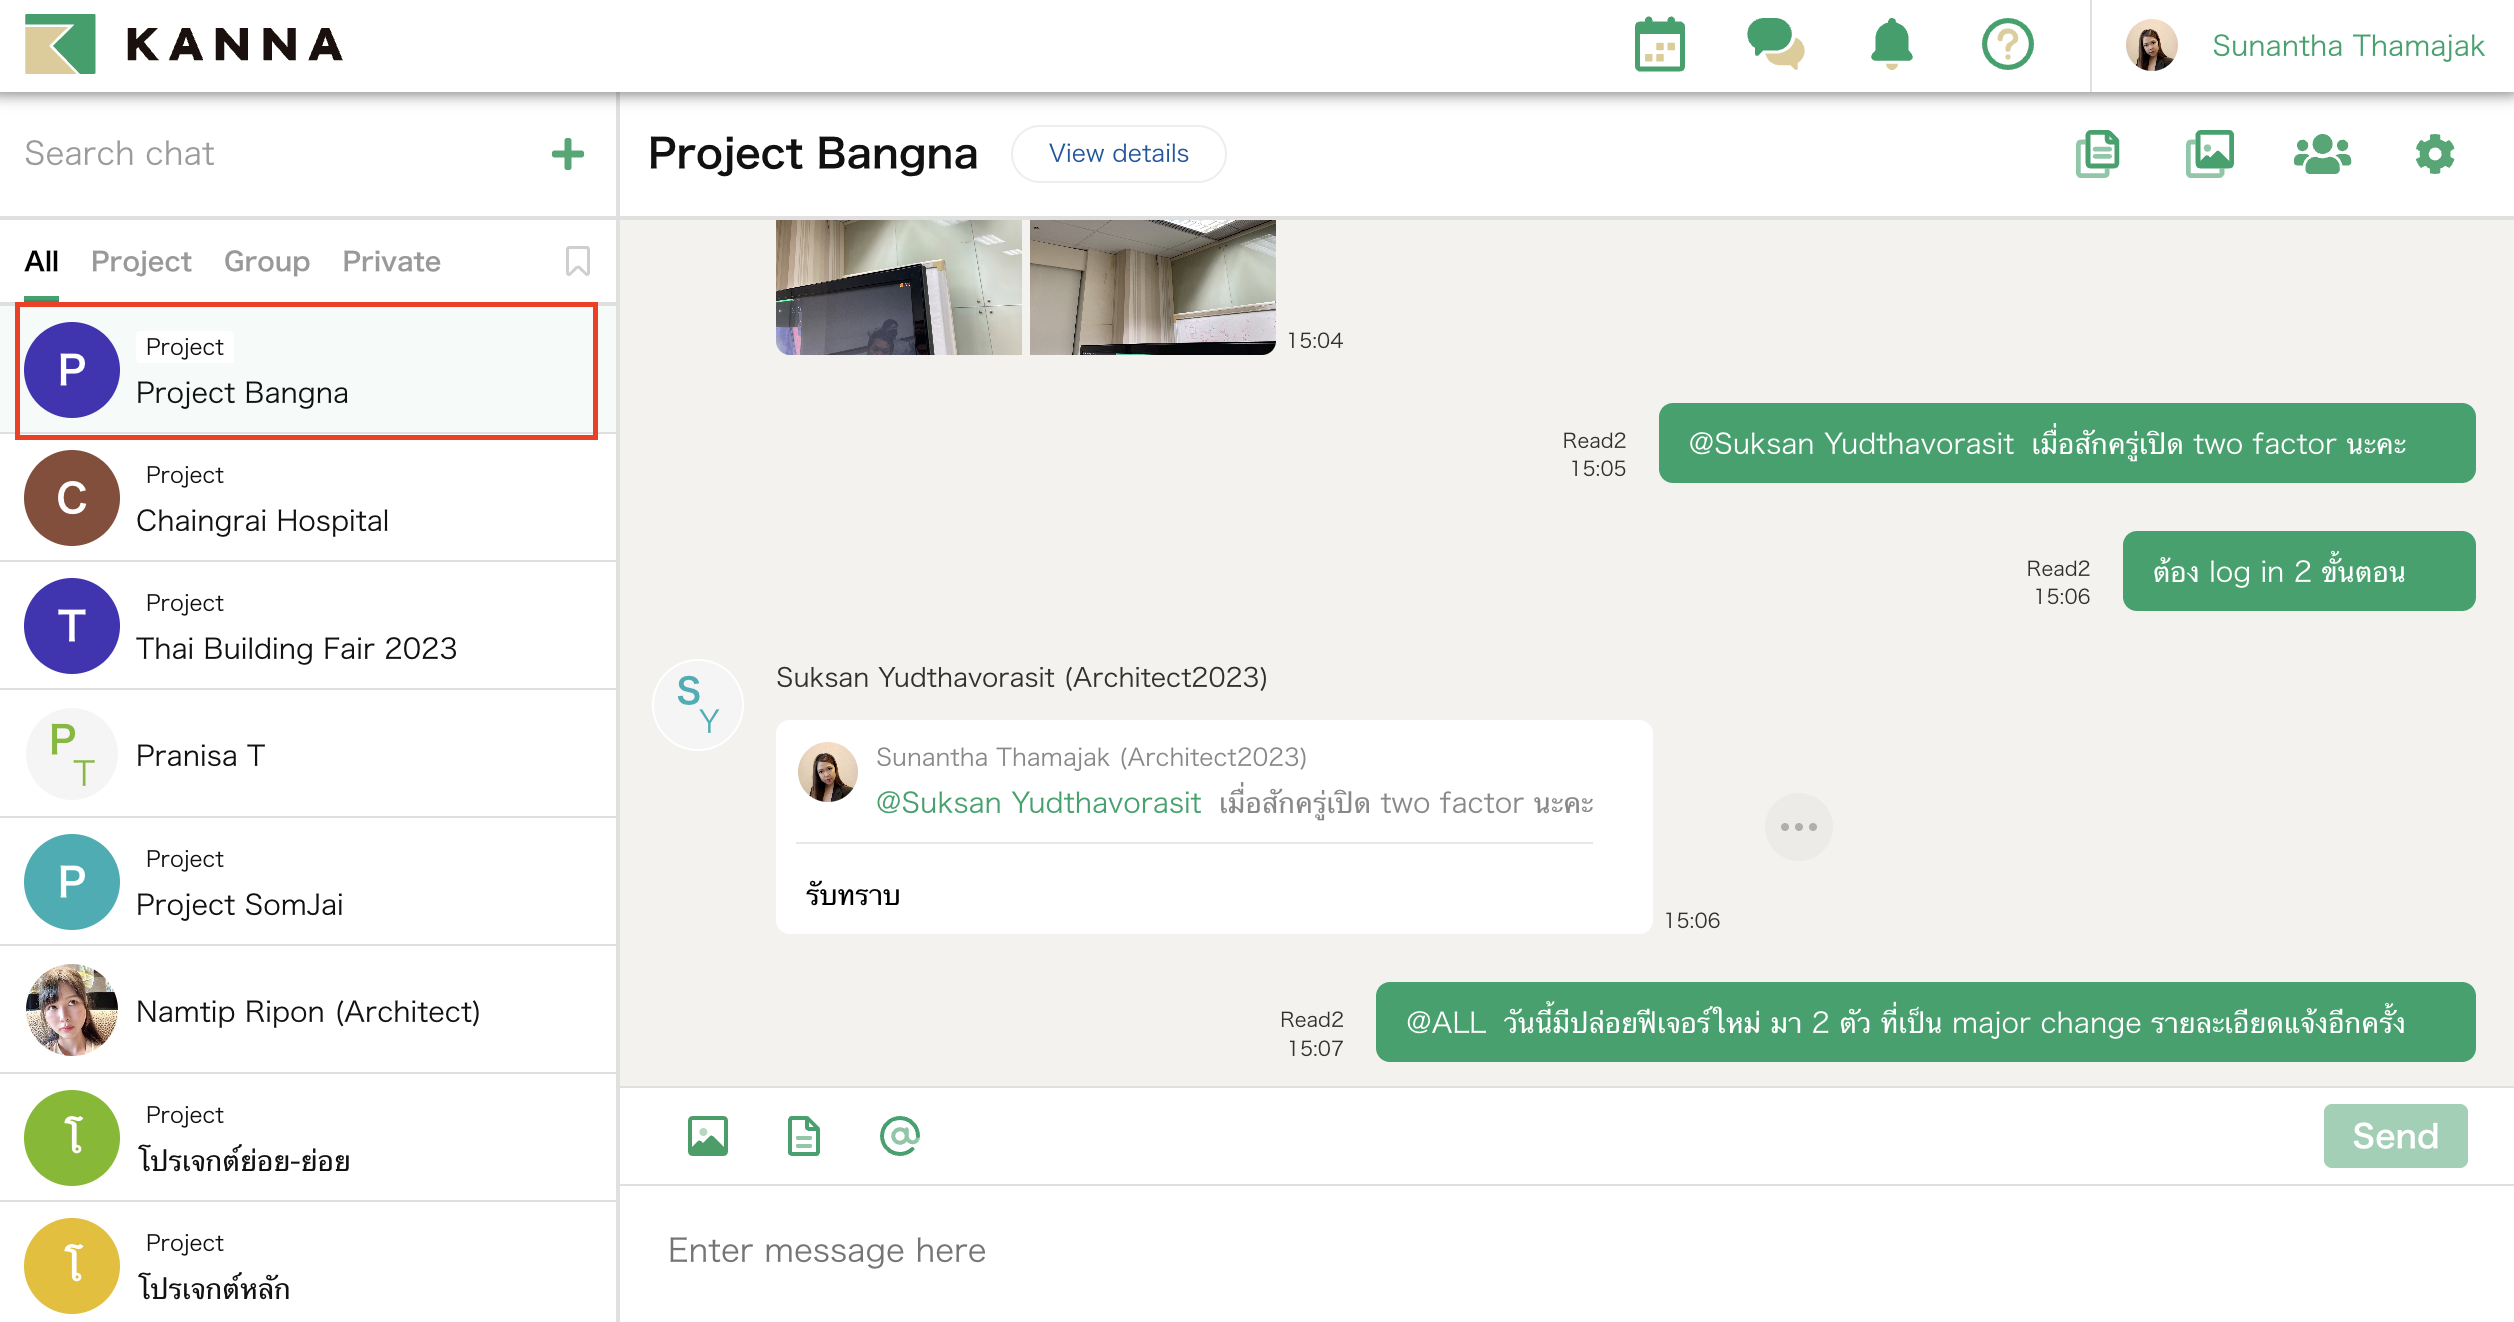Attach image using picture icon
2514x1322 pixels.
(708, 1136)
